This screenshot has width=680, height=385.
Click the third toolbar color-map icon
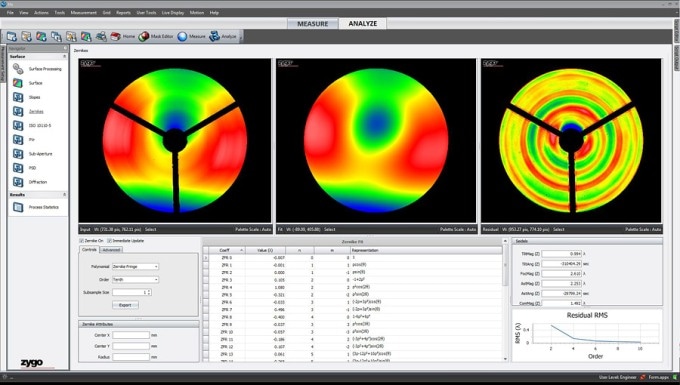[x=41, y=36]
